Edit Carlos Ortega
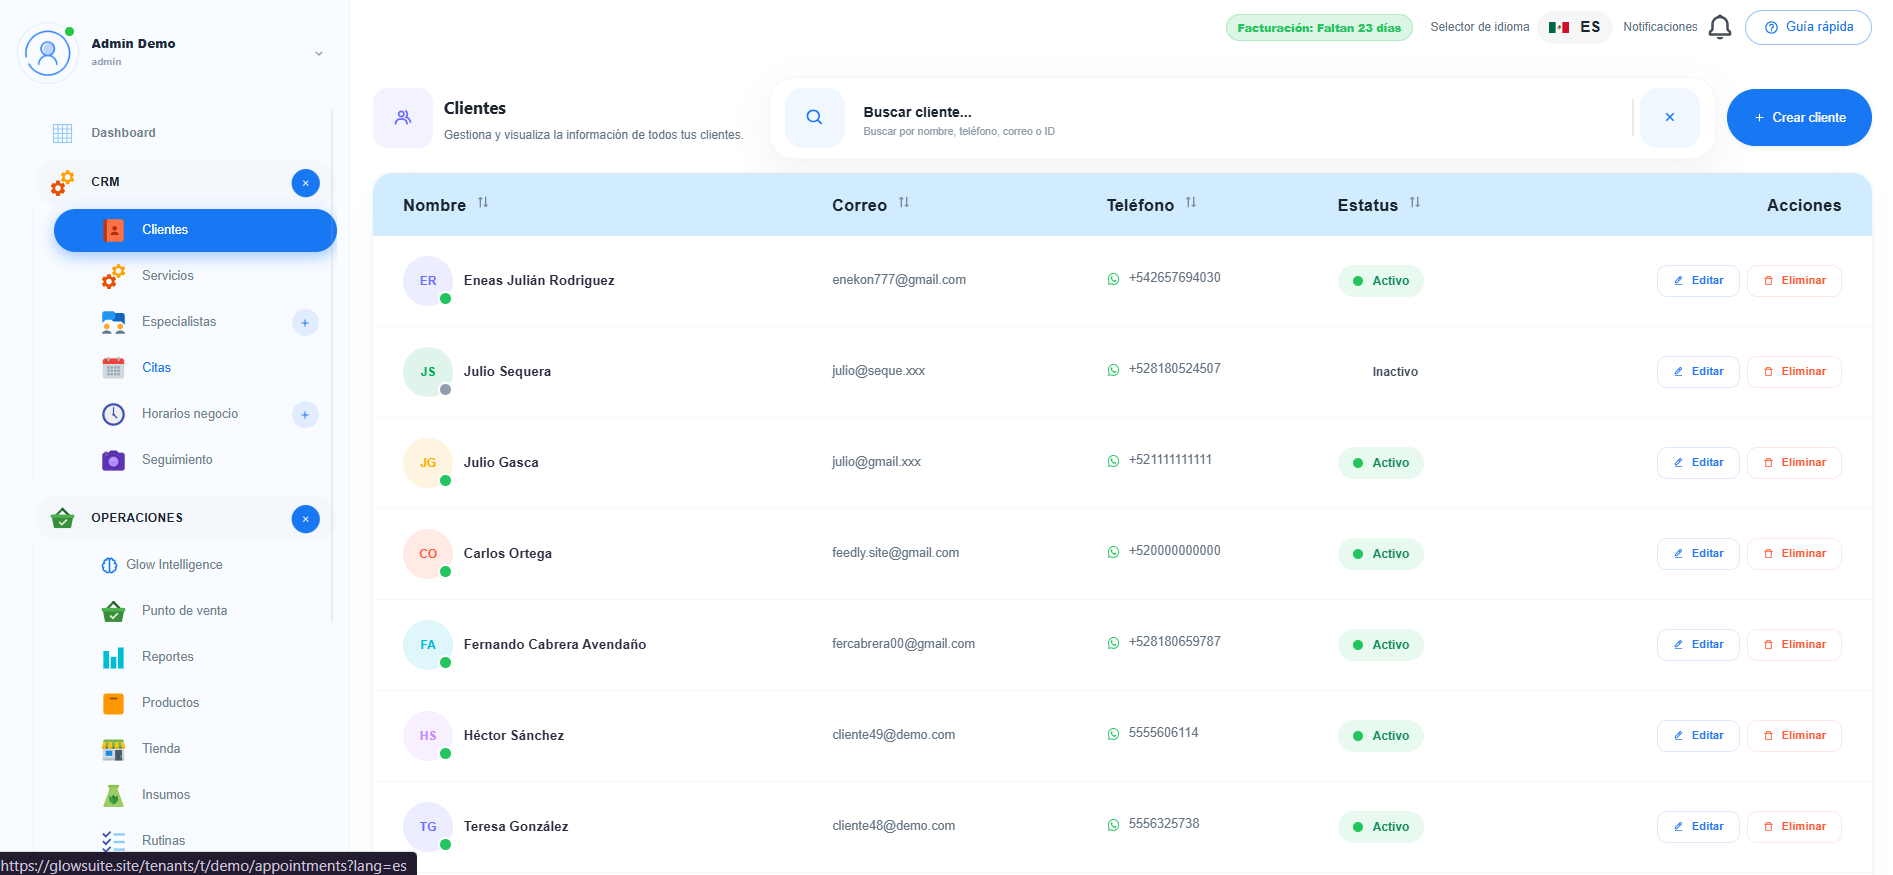Screen dimensions: 1893x875 coord(1698,554)
